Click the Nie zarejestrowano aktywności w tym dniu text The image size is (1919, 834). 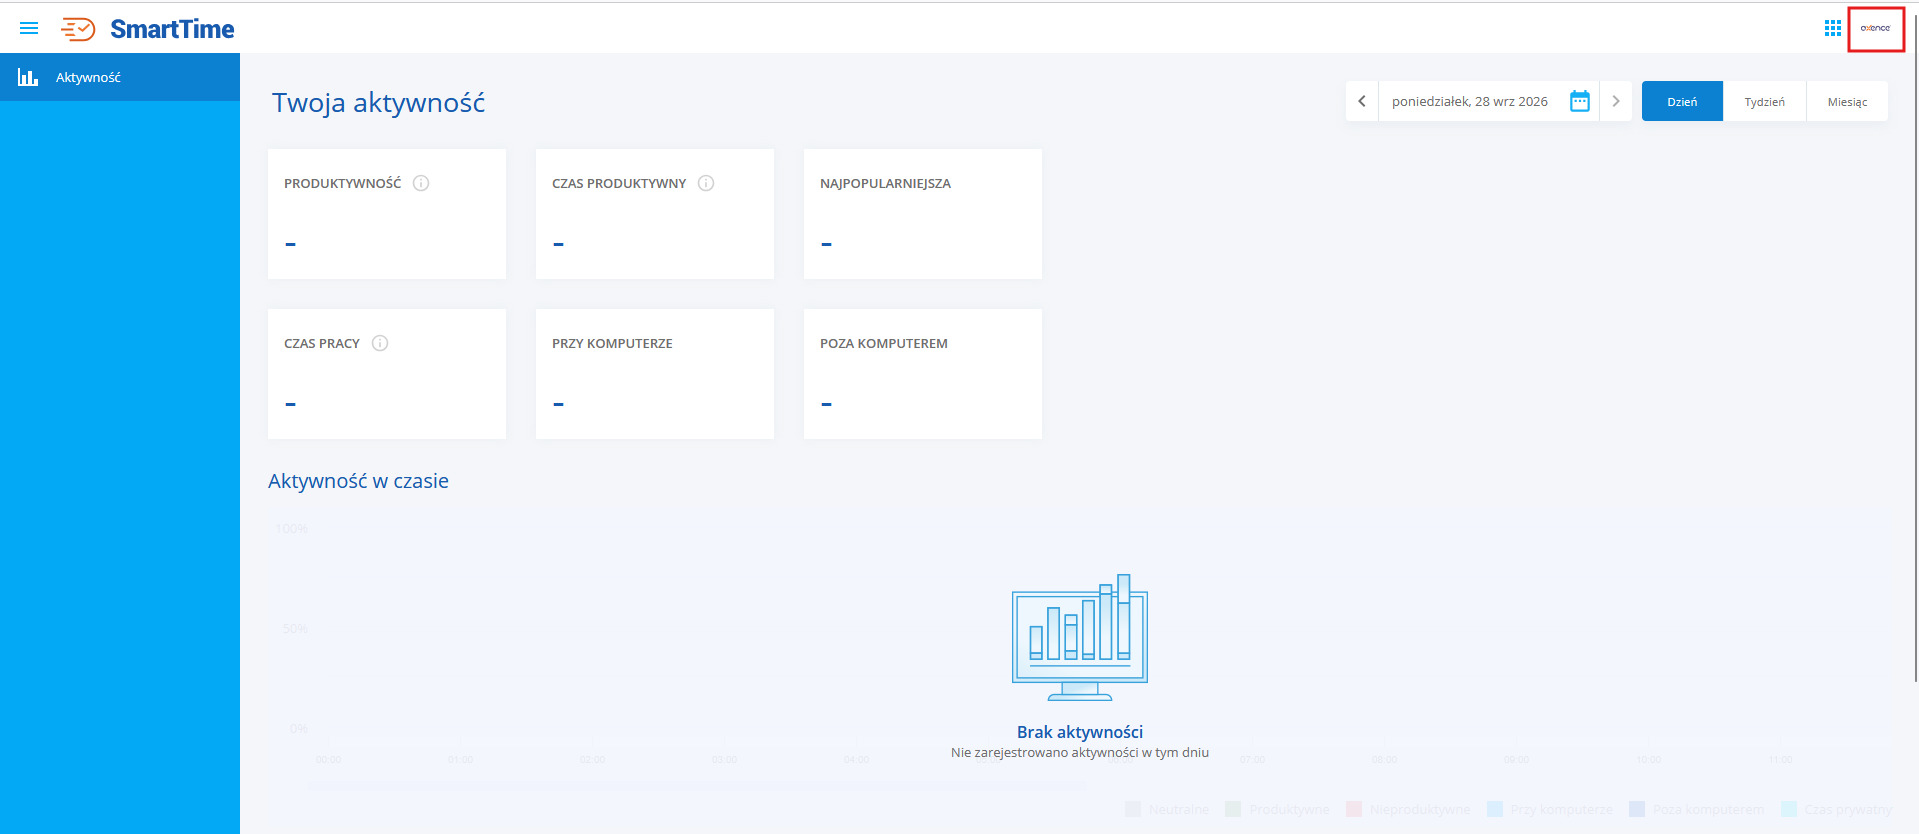(1080, 752)
